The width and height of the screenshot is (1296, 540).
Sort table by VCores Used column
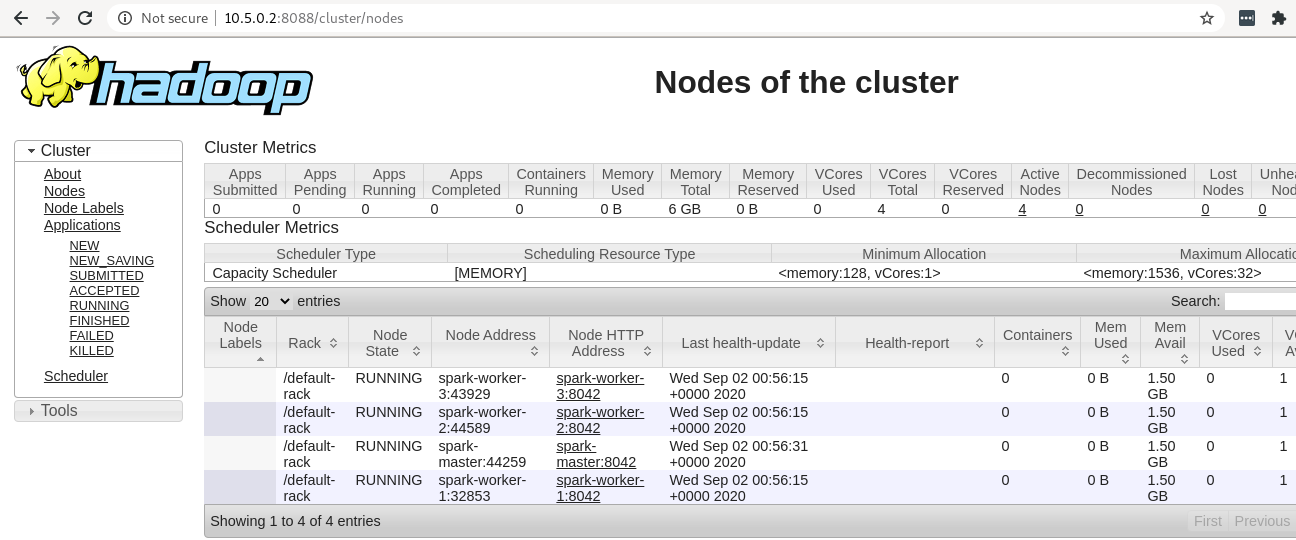[x=1236, y=342]
